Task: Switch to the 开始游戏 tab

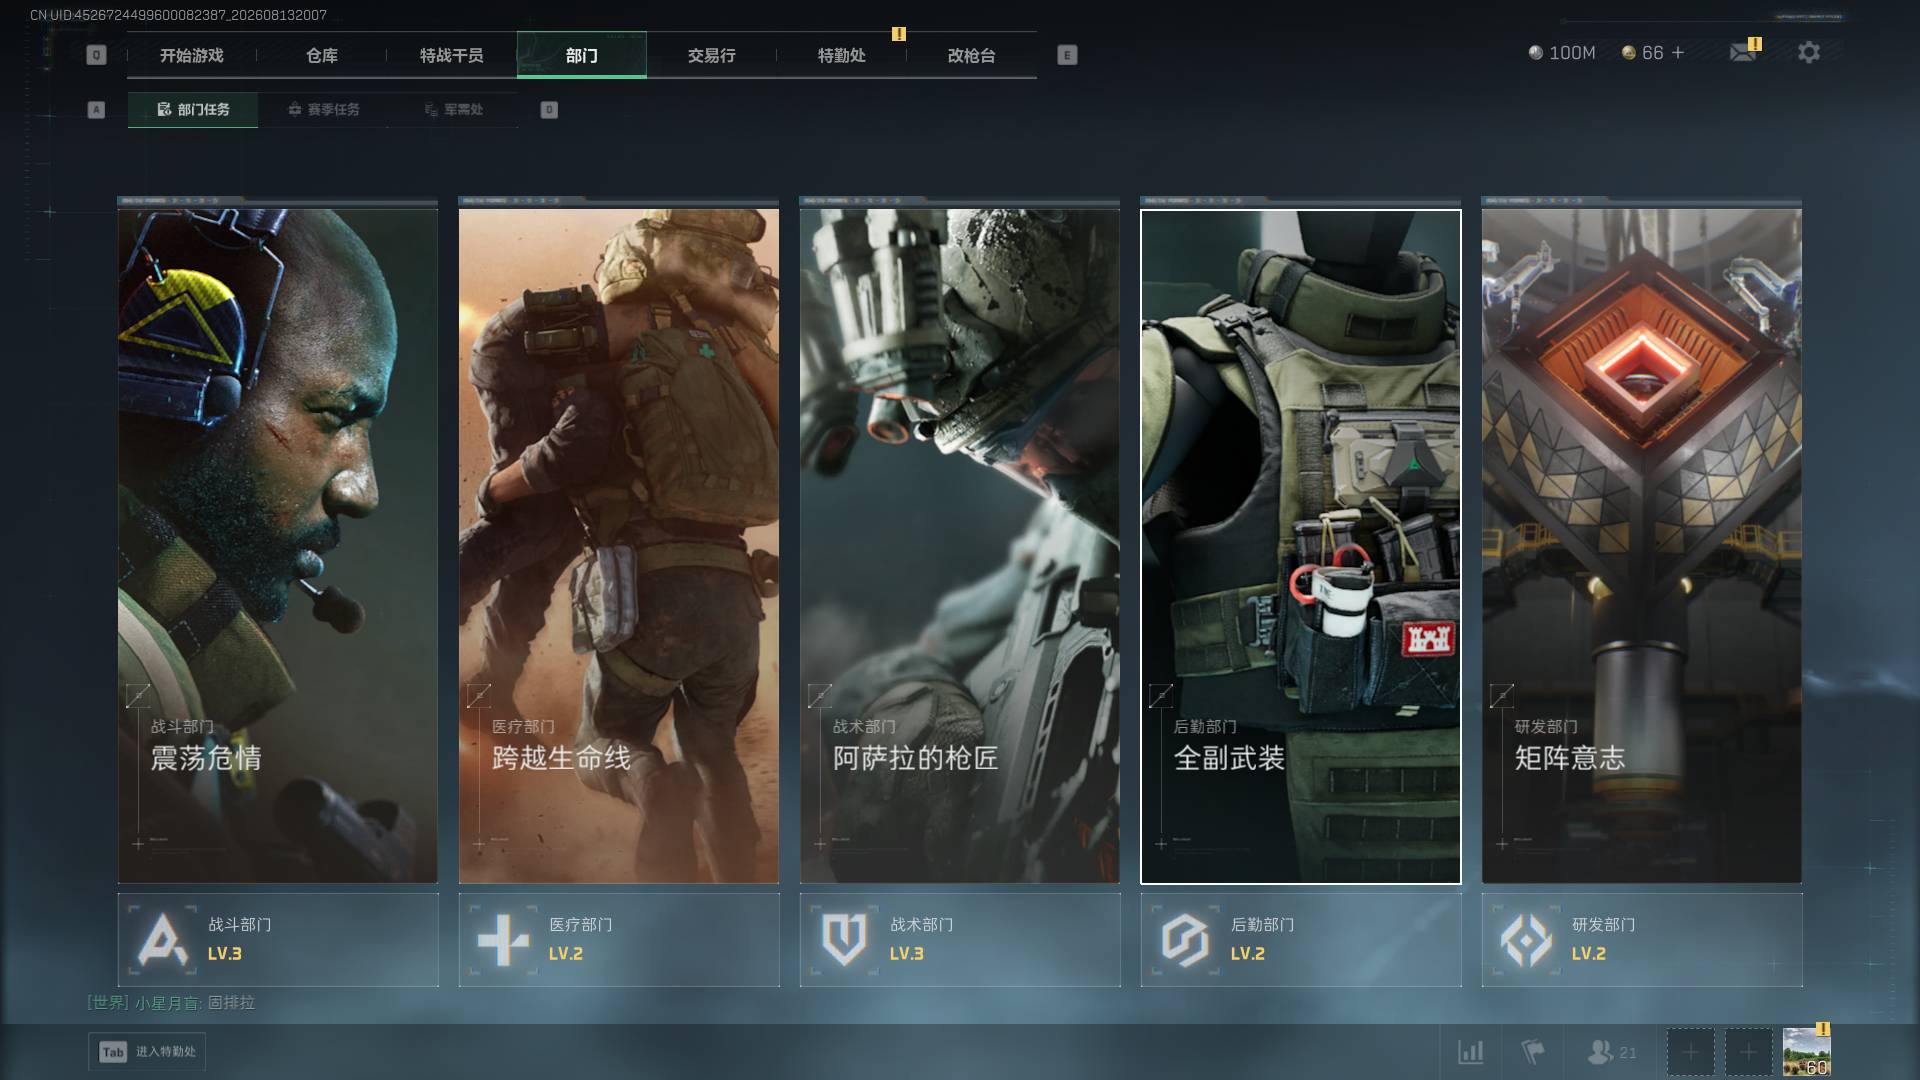Action: coord(192,55)
